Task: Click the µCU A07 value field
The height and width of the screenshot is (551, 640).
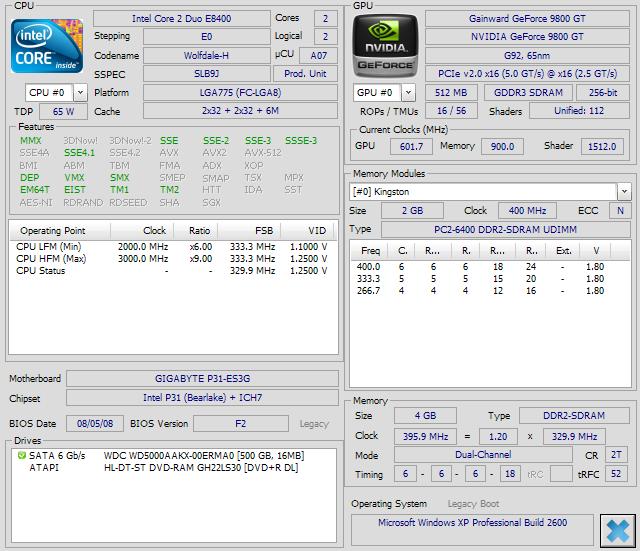Action: point(318,56)
